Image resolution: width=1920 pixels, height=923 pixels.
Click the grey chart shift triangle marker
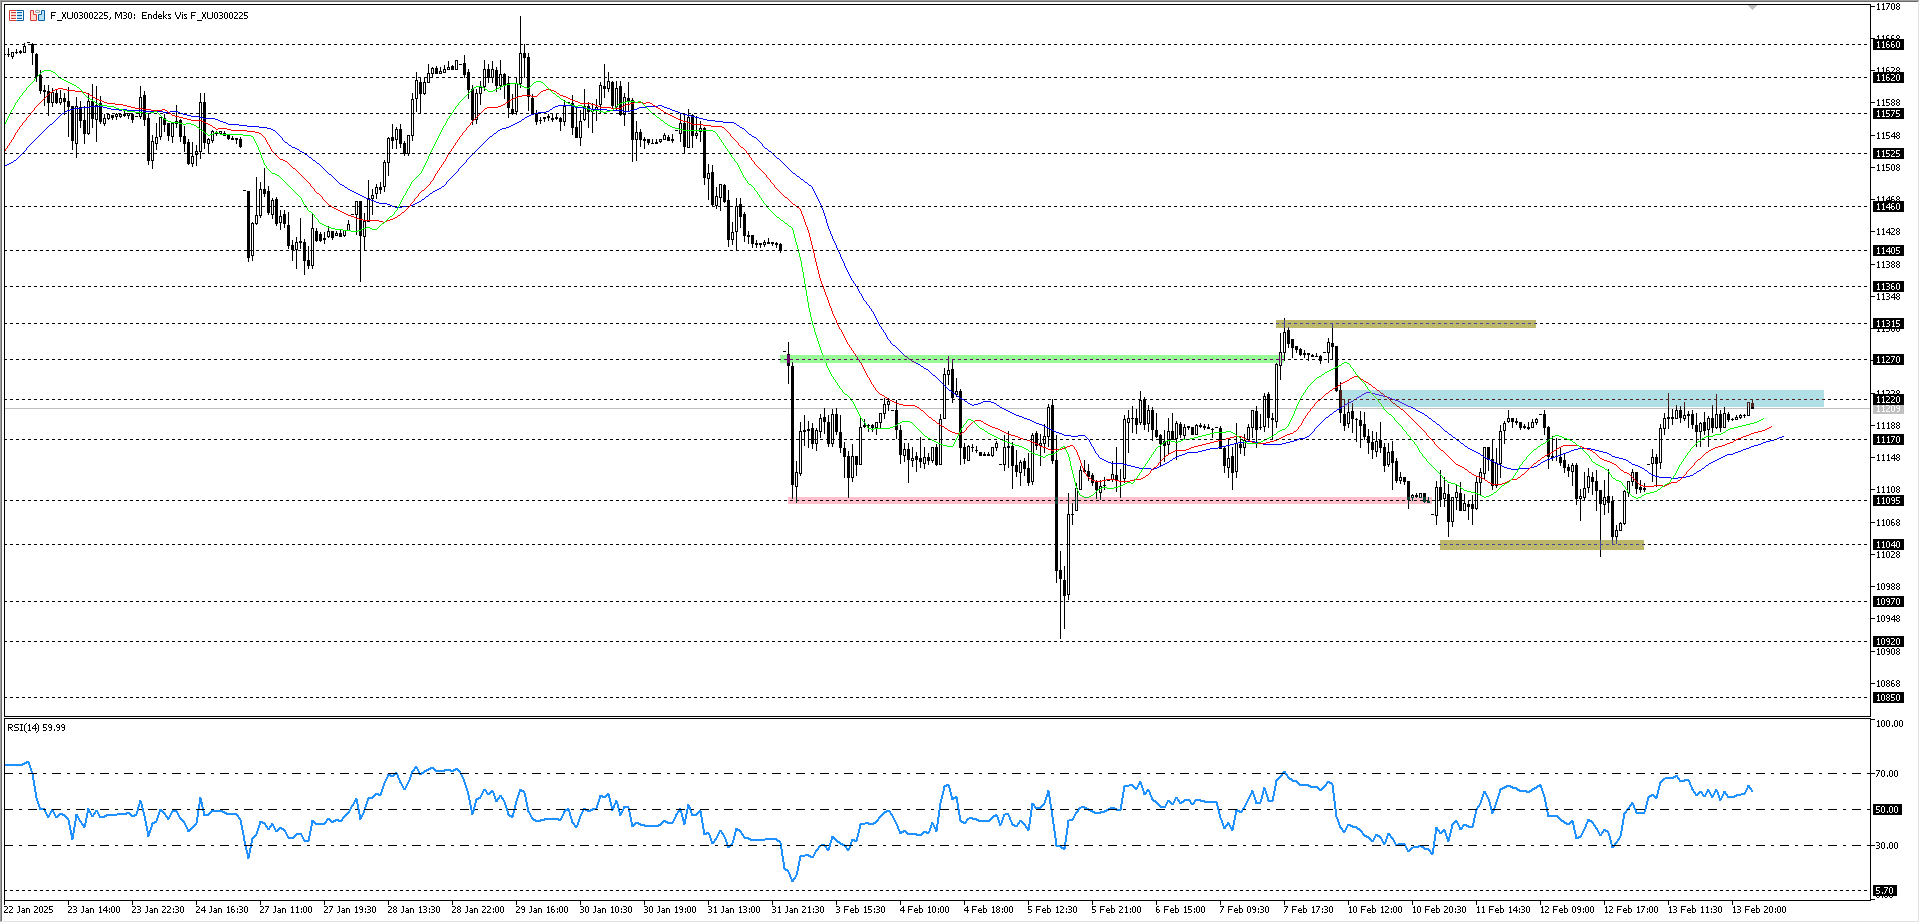click(x=1752, y=8)
